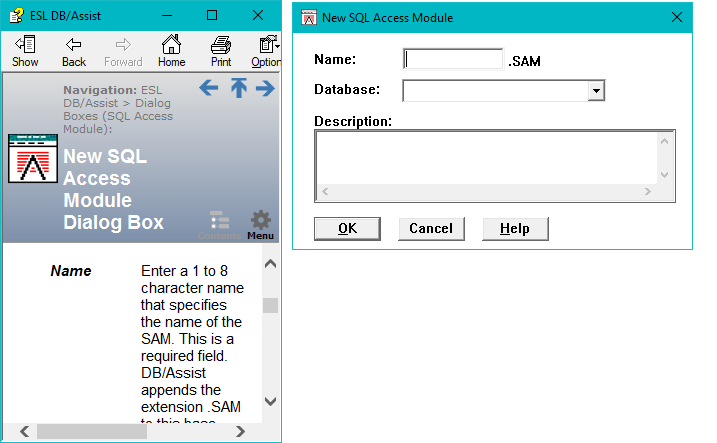Minimize the ESL DB/Assist help window
The width and height of the screenshot is (717, 443).
coord(167,16)
